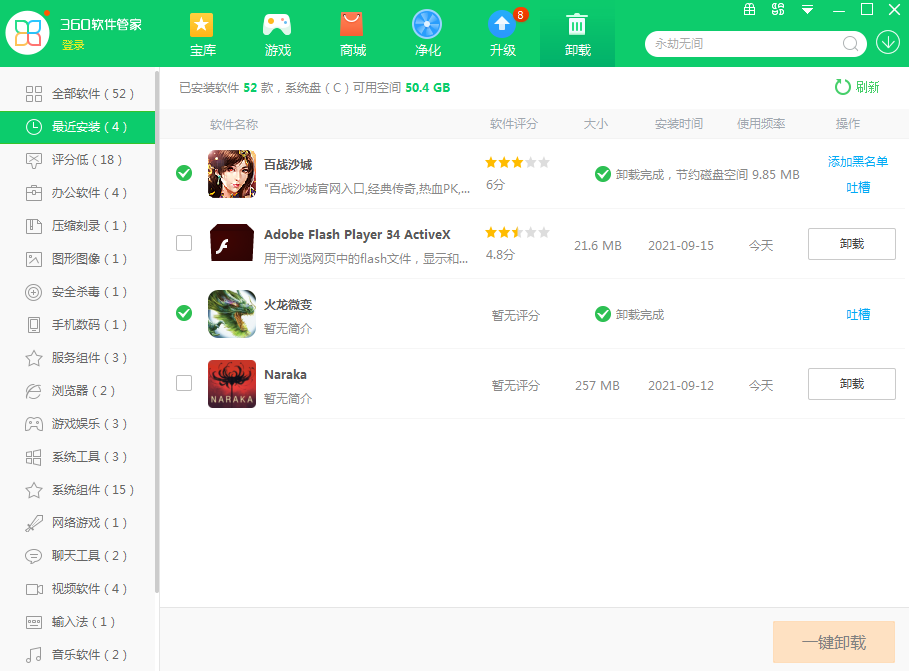Sort by 软件评分 column header
The width and height of the screenshot is (909, 671).
[514, 124]
